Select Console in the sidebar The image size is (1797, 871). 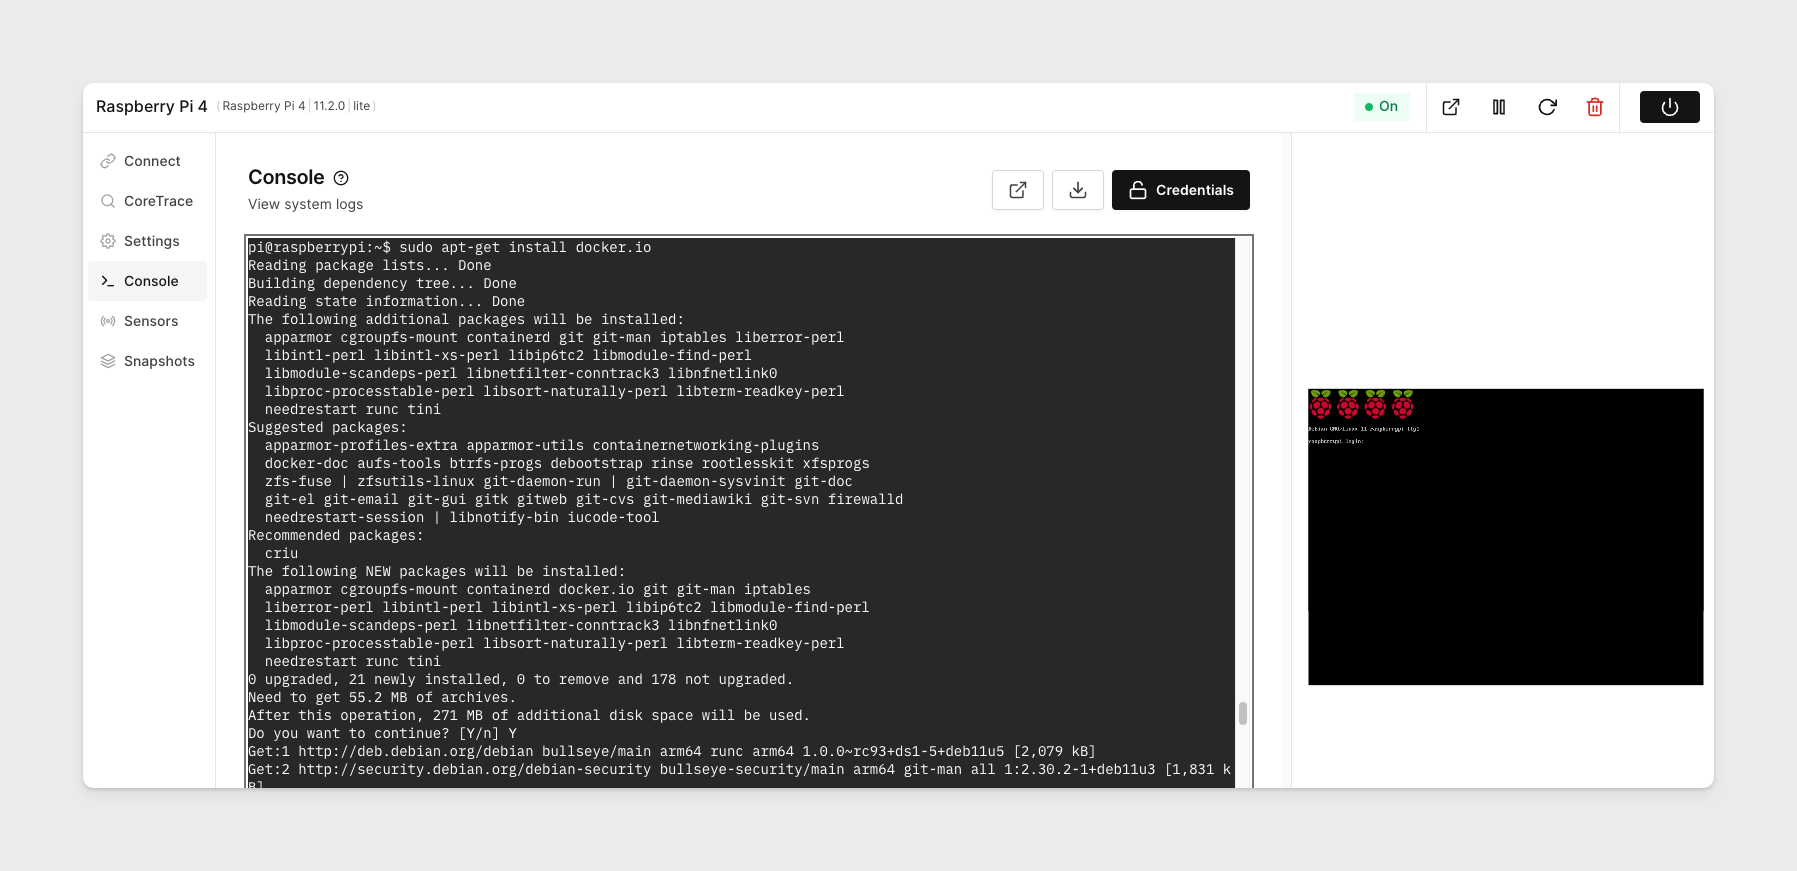(147, 281)
